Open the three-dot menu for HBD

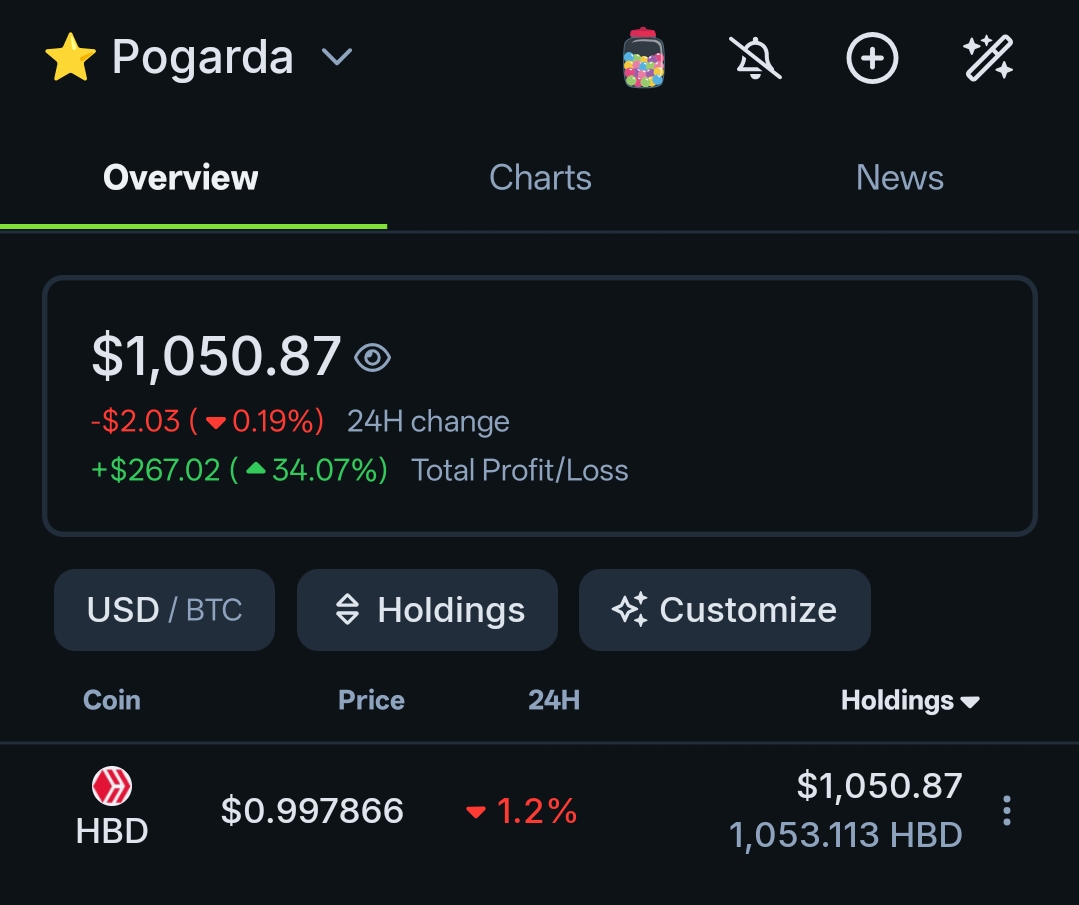[1007, 810]
